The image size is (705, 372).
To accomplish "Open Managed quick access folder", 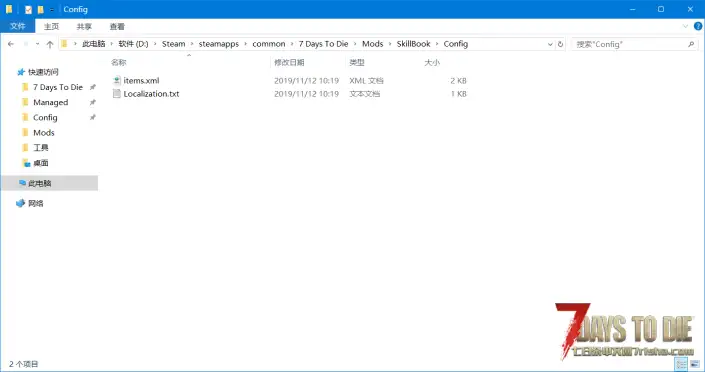I will pyautogui.click(x=50, y=103).
